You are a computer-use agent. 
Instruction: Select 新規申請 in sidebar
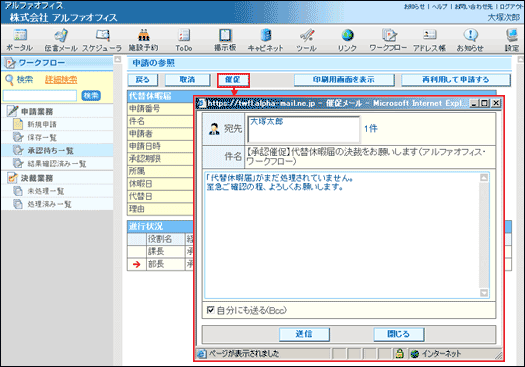42,125
